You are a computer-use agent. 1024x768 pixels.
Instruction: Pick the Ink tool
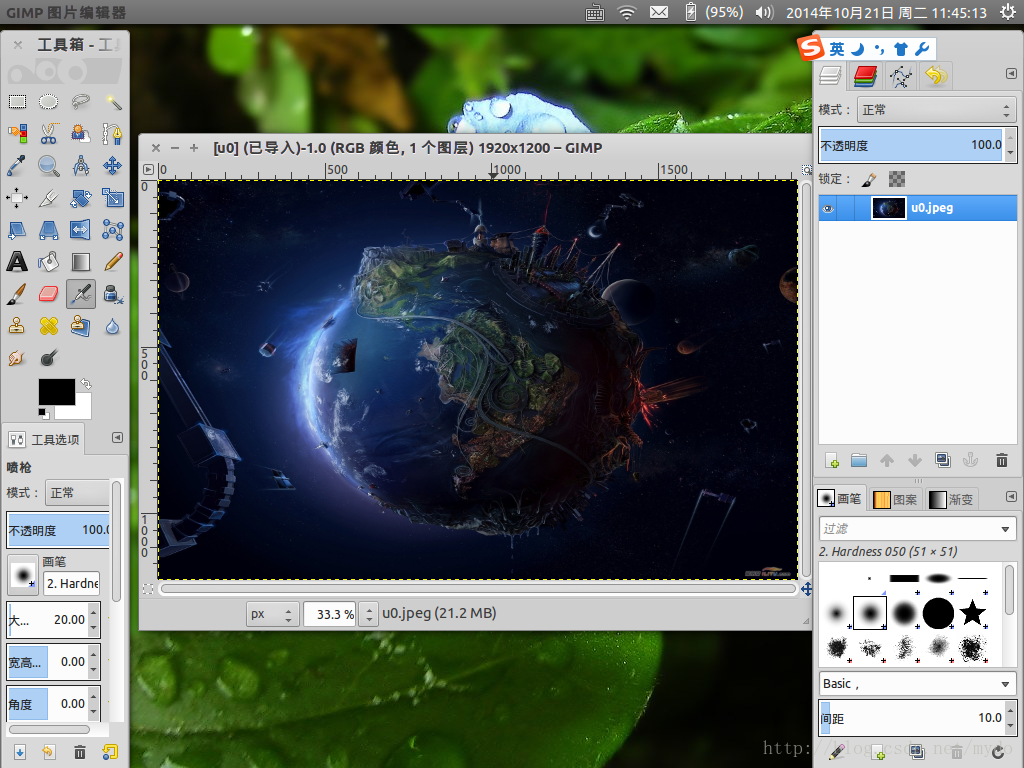pos(112,294)
